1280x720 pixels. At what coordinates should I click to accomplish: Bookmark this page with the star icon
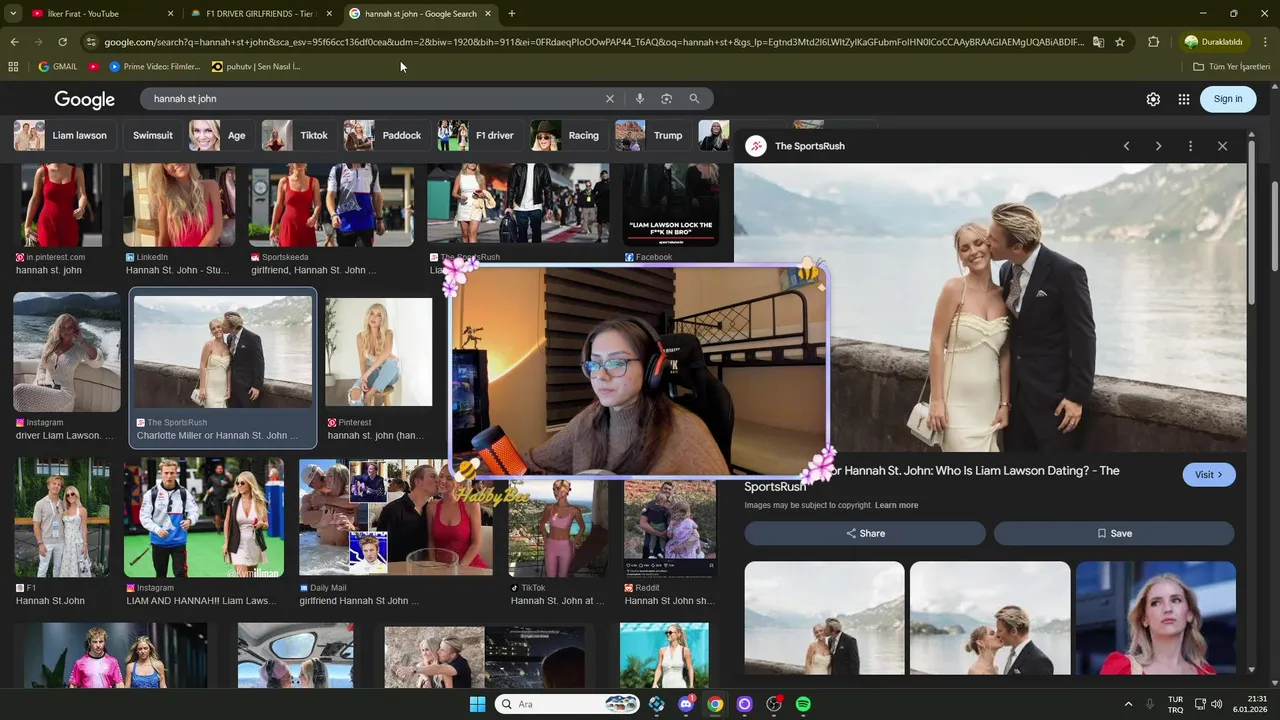tap(1120, 42)
